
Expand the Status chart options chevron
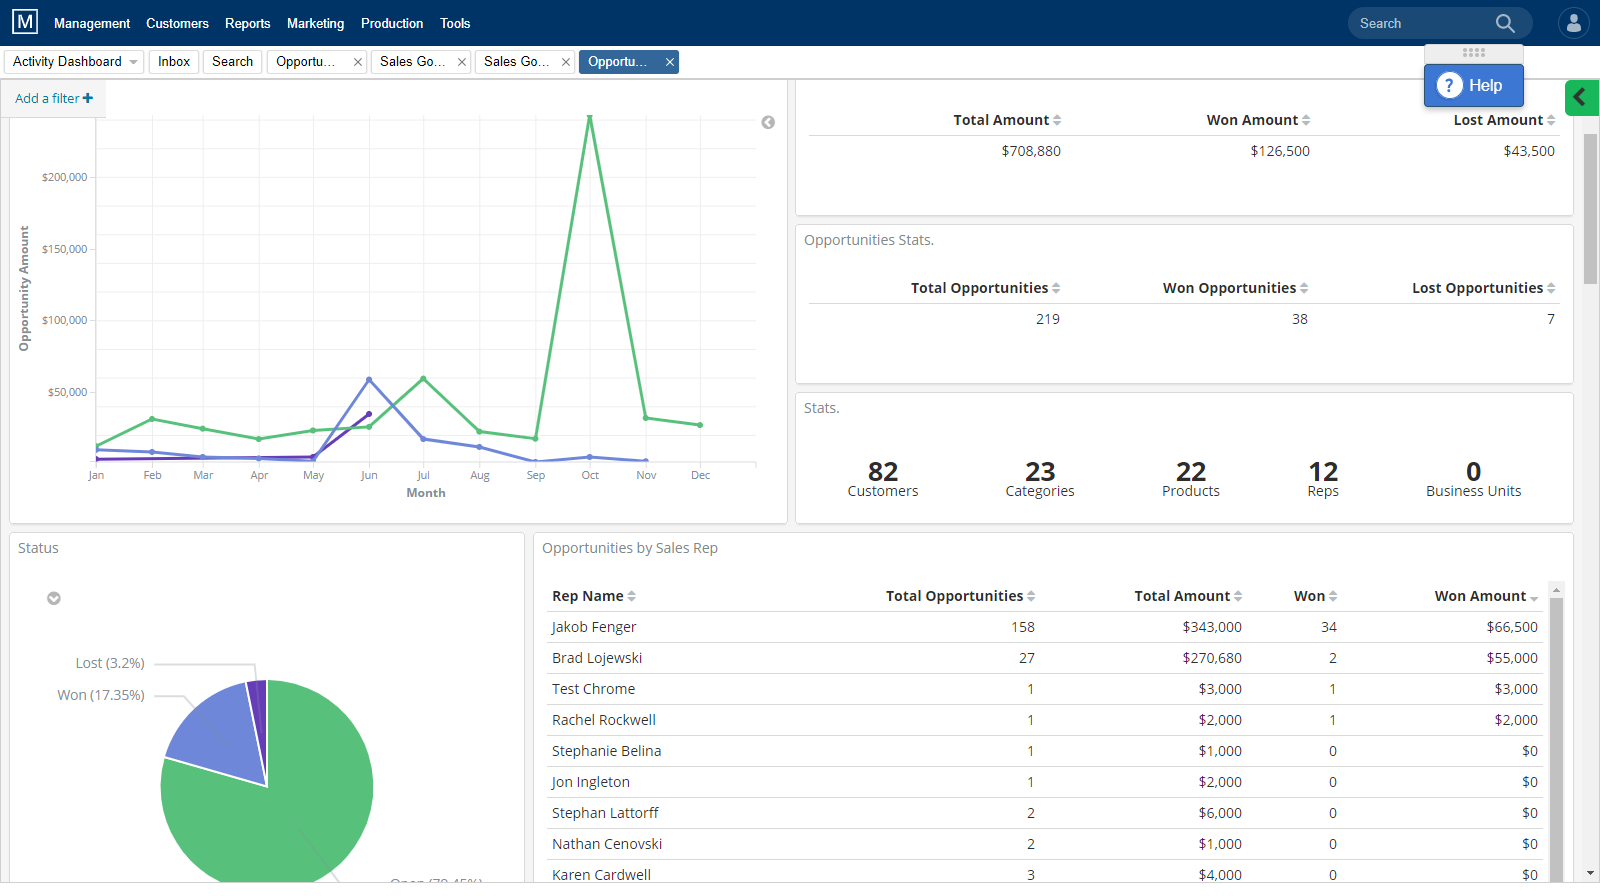(54, 598)
